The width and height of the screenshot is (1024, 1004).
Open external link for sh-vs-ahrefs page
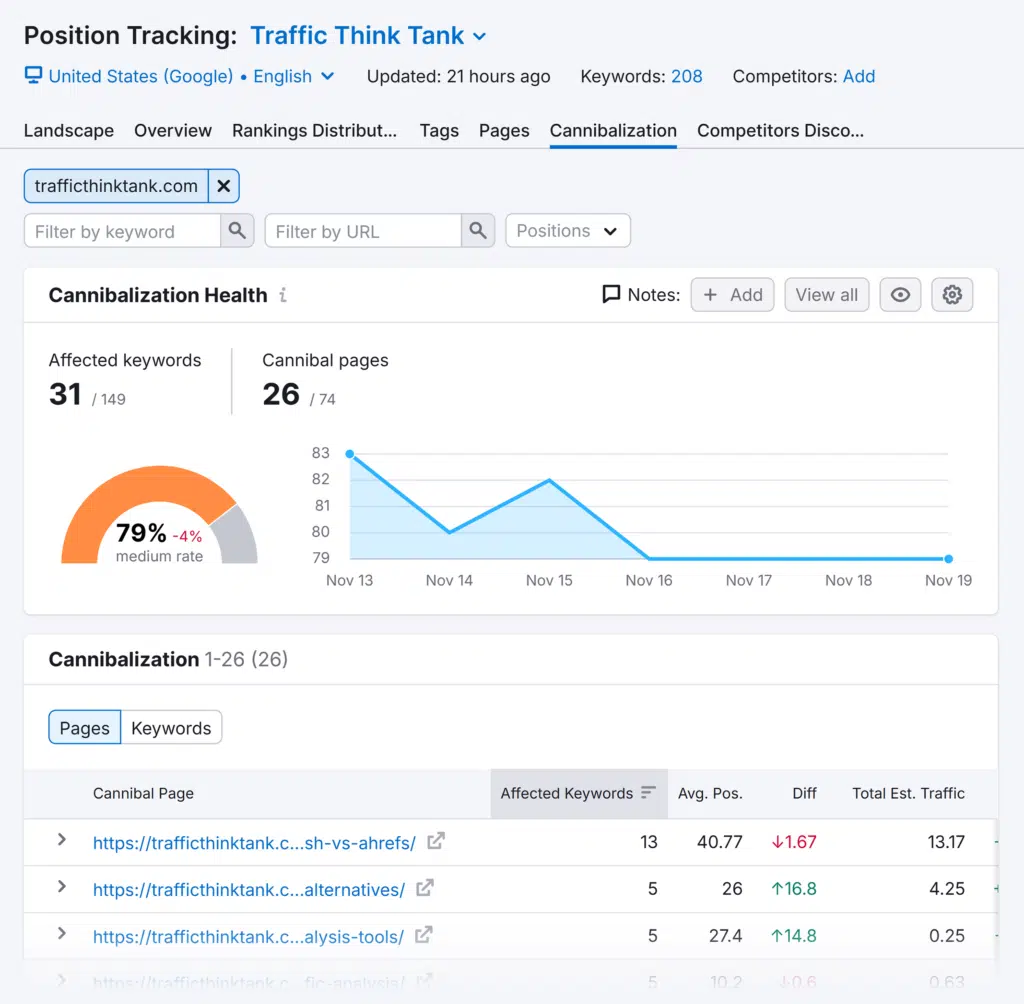pyautogui.click(x=435, y=842)
